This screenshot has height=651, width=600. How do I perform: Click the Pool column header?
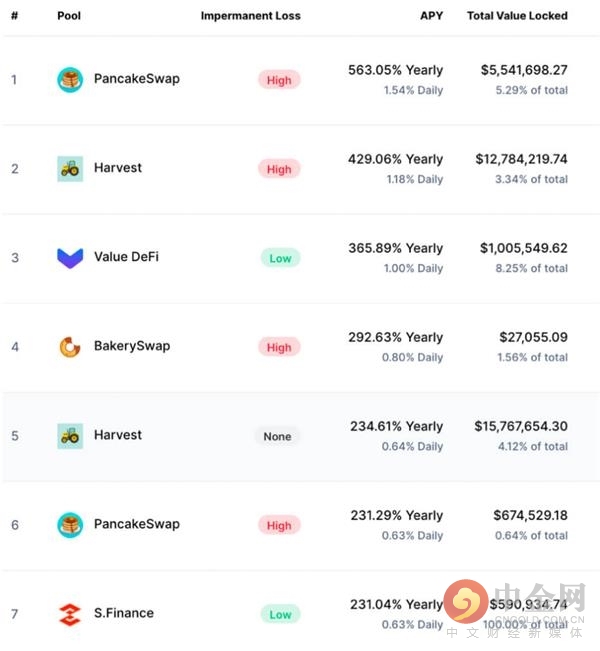point(69,16)
